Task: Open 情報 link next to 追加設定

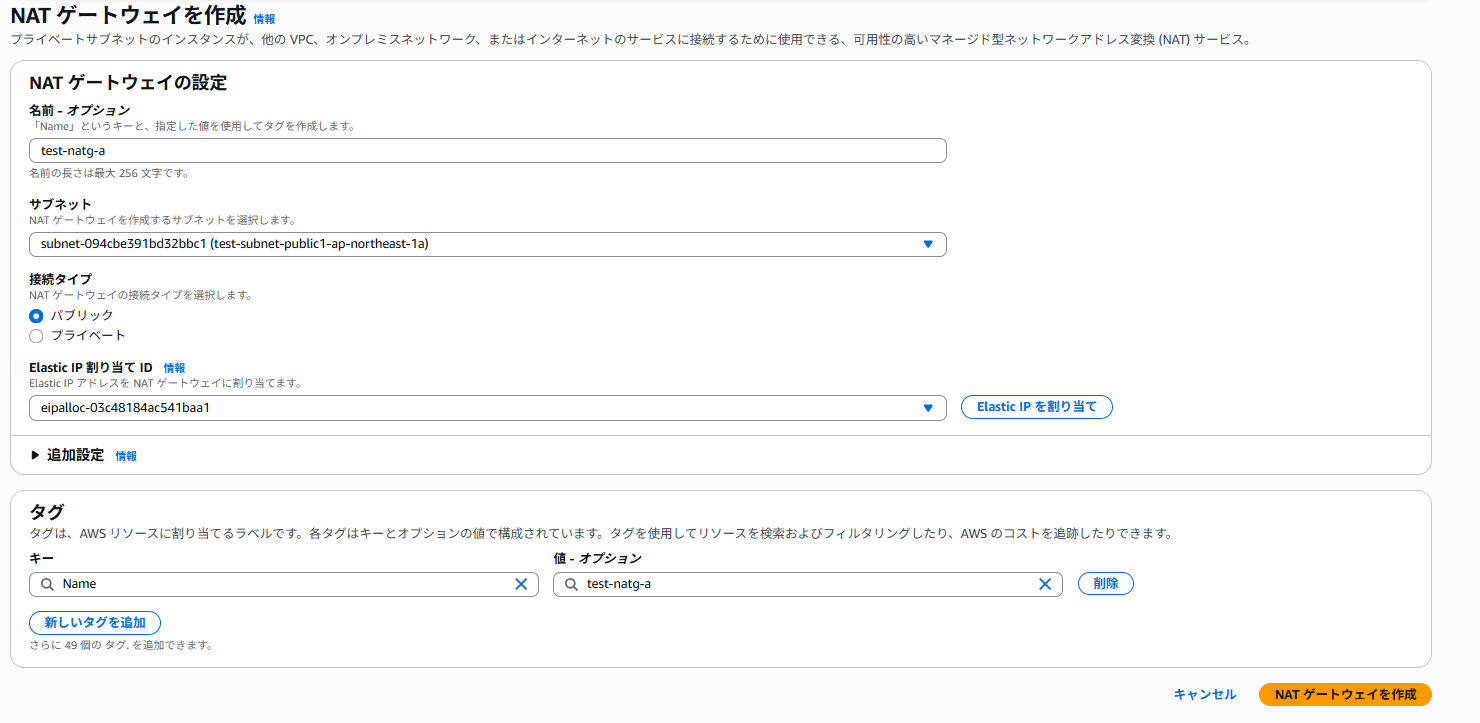Action: click(126, 456)
